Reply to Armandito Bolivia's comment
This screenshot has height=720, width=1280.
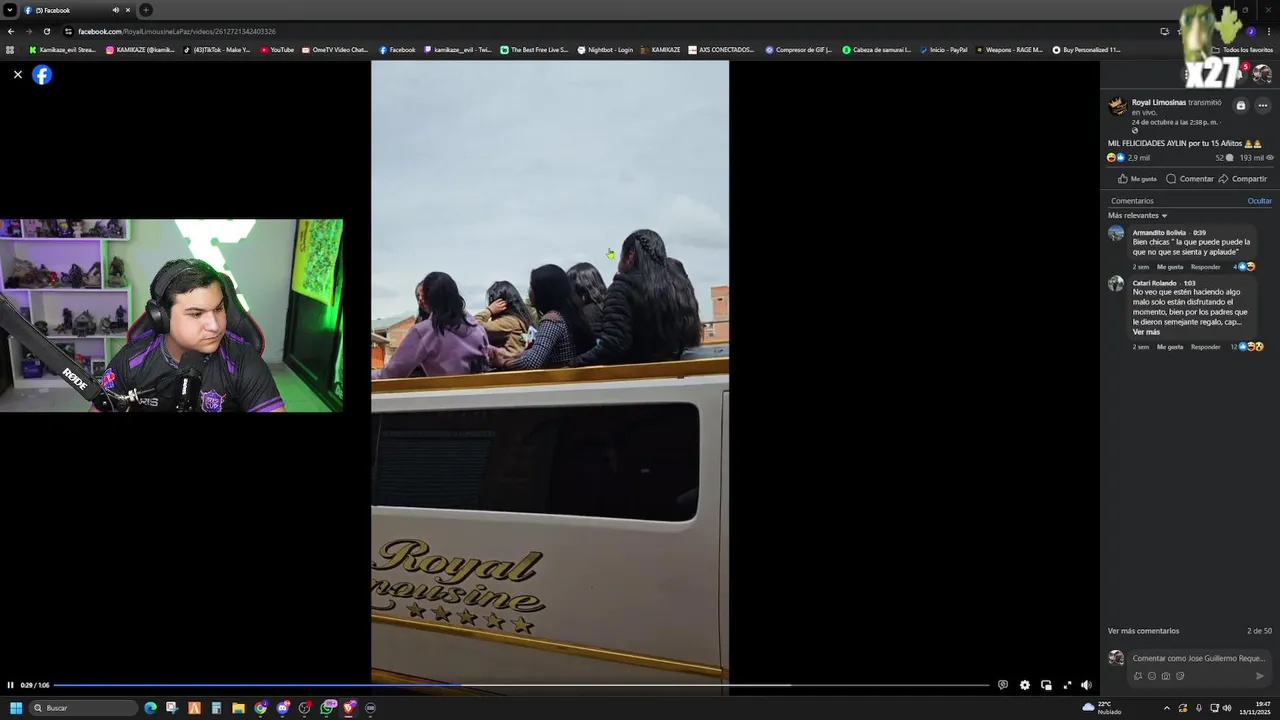tap(1205, 267)
